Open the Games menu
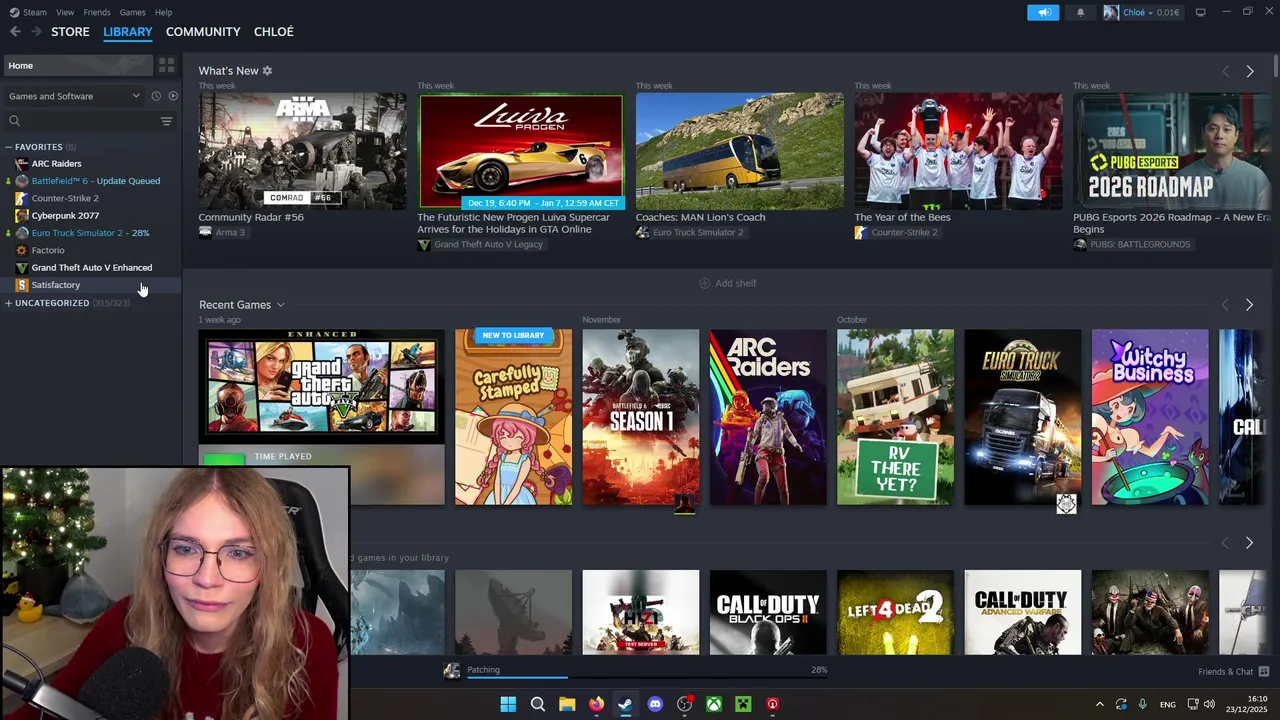 pyautogui.click(x=132, y=12)
